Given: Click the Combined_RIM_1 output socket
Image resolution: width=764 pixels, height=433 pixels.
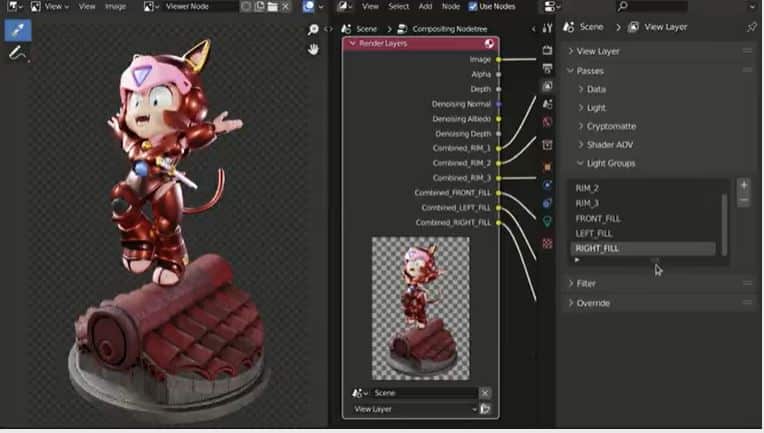Looking at the screenshot, I should 498,148.
